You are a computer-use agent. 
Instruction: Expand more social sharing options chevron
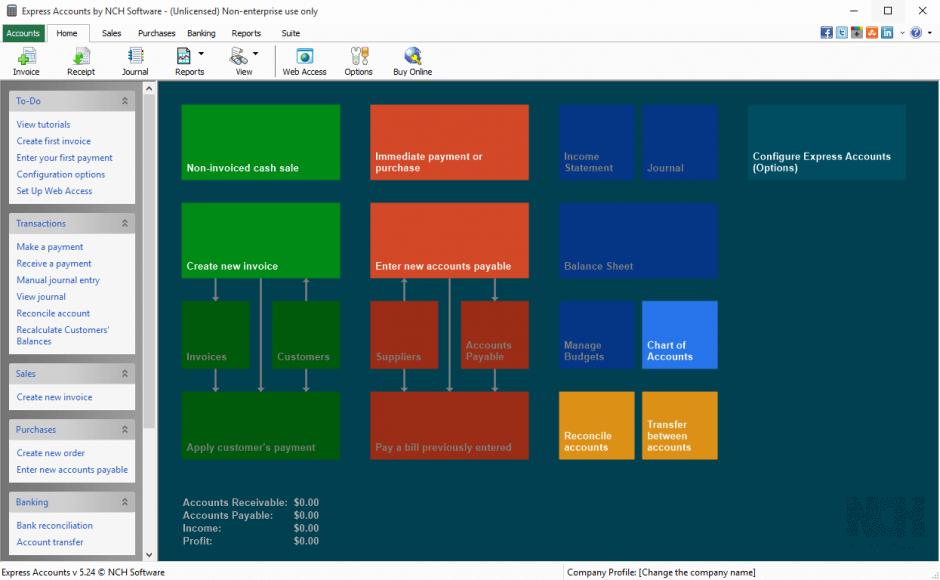(902, 34)
